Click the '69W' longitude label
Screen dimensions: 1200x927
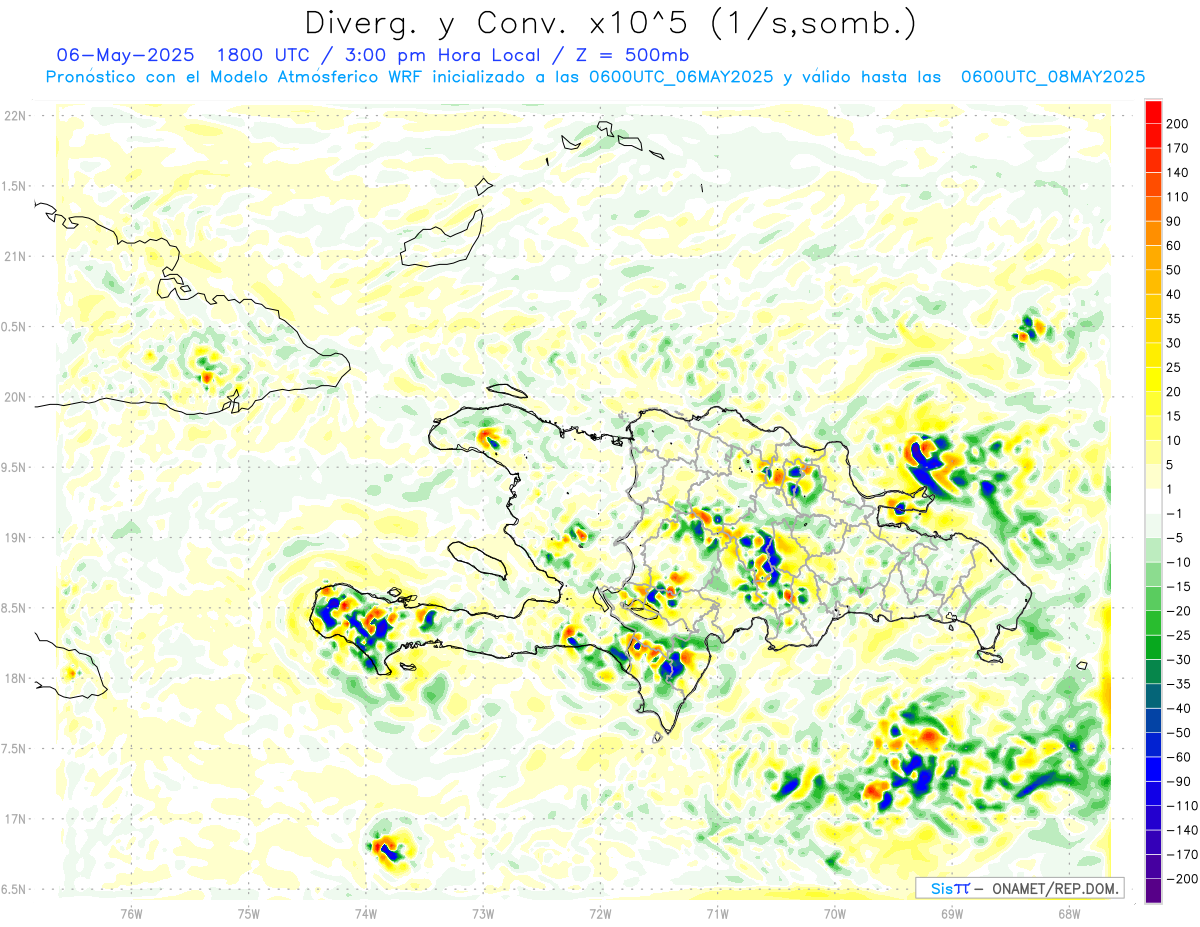point(952,912)
